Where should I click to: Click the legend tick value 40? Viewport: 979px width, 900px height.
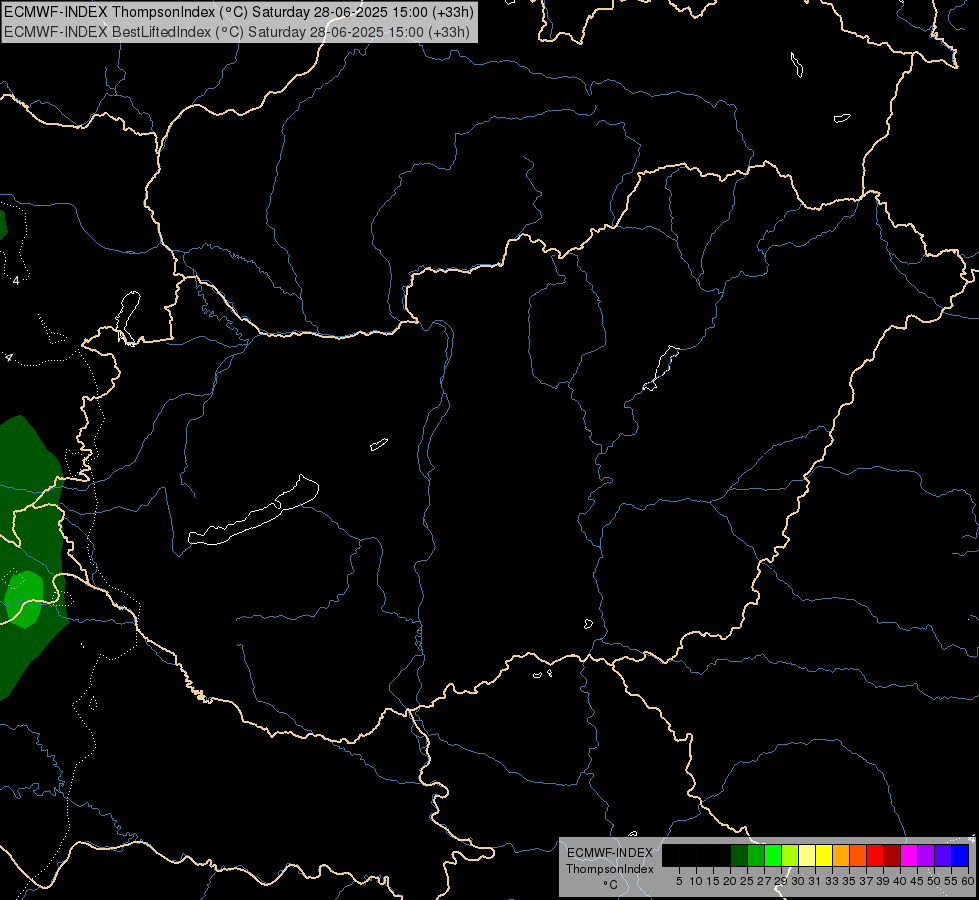click(900, 881)
